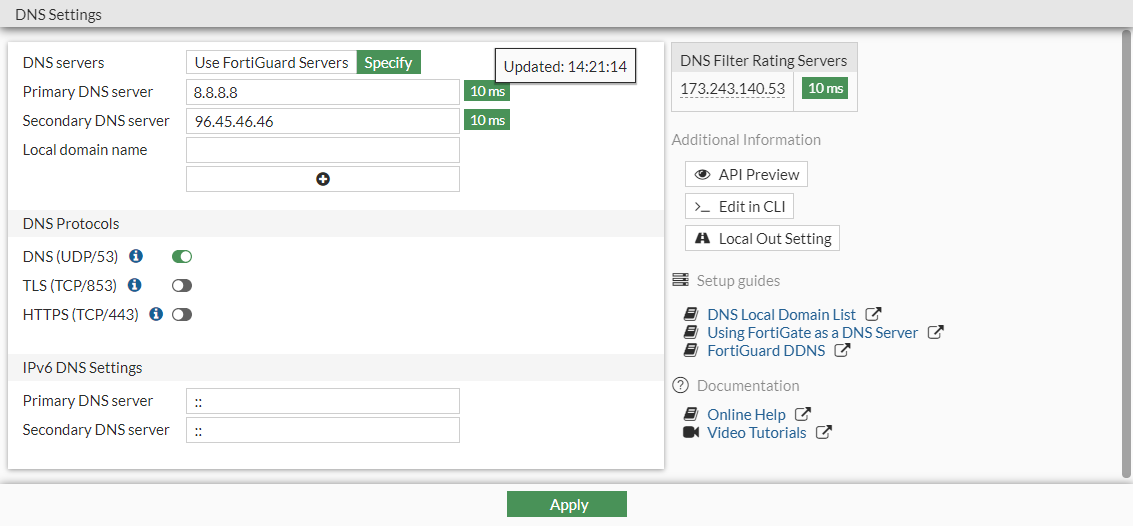Click the info icon beside TLS (TCP/853)

(x=135, y=286)
